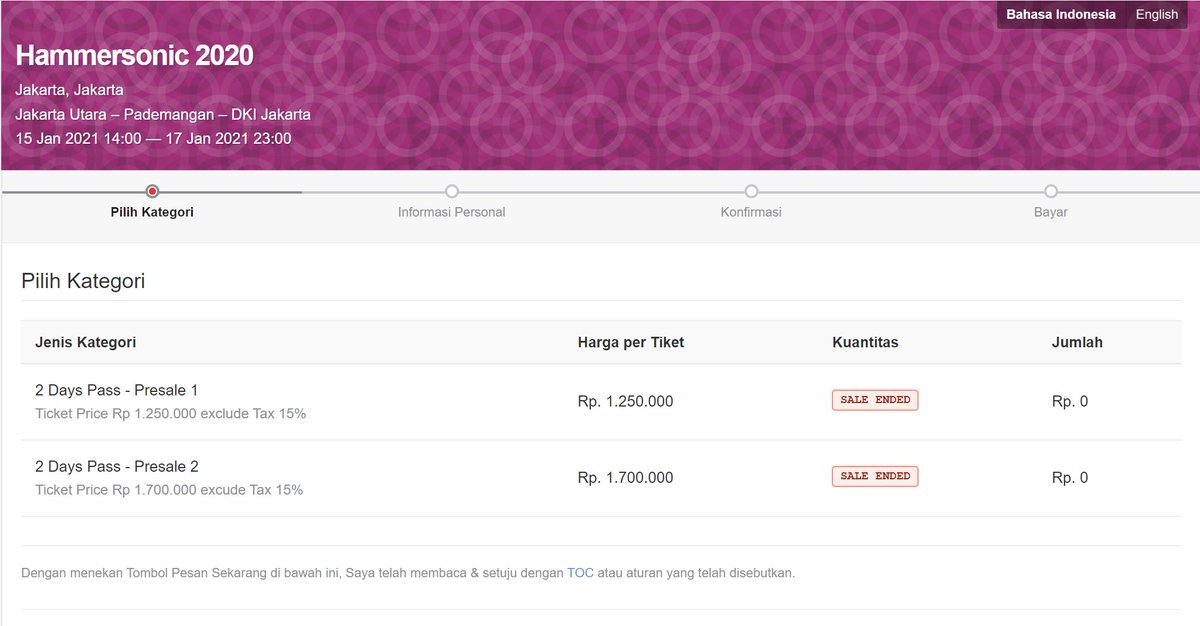Click Rp. 0 total for Presale 1
The image size is (1200, 626).
(x=1070, y=401)
